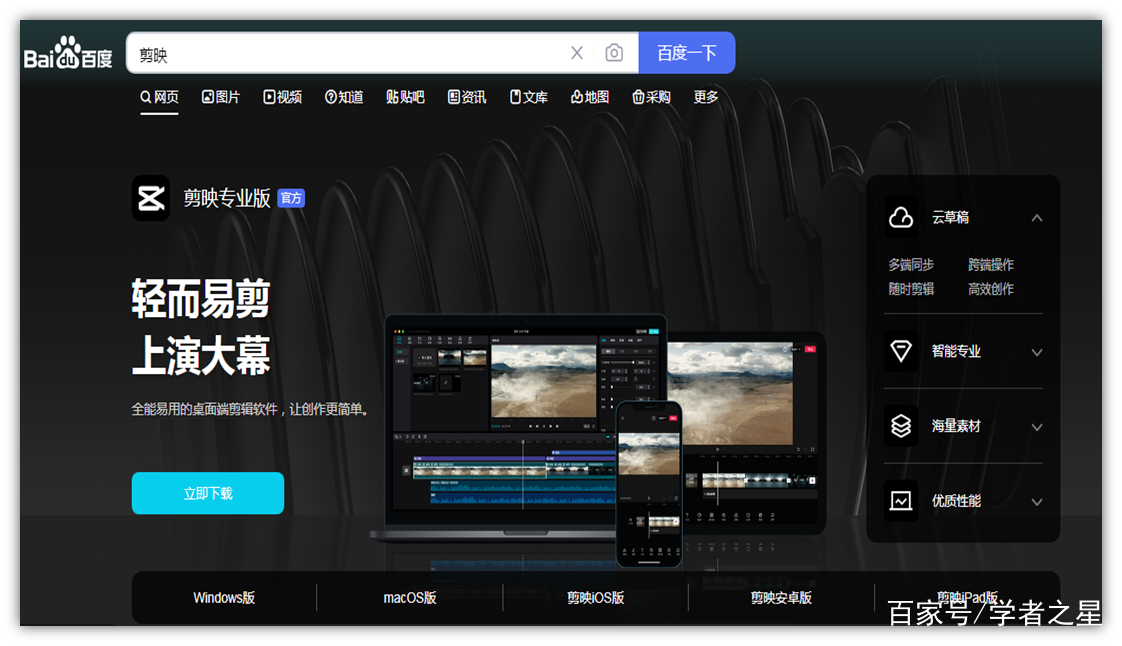This screenshot has height=646, width=1122.
Task: Select the 剪映iPad版 link
Action: click(x=967, y=597)
